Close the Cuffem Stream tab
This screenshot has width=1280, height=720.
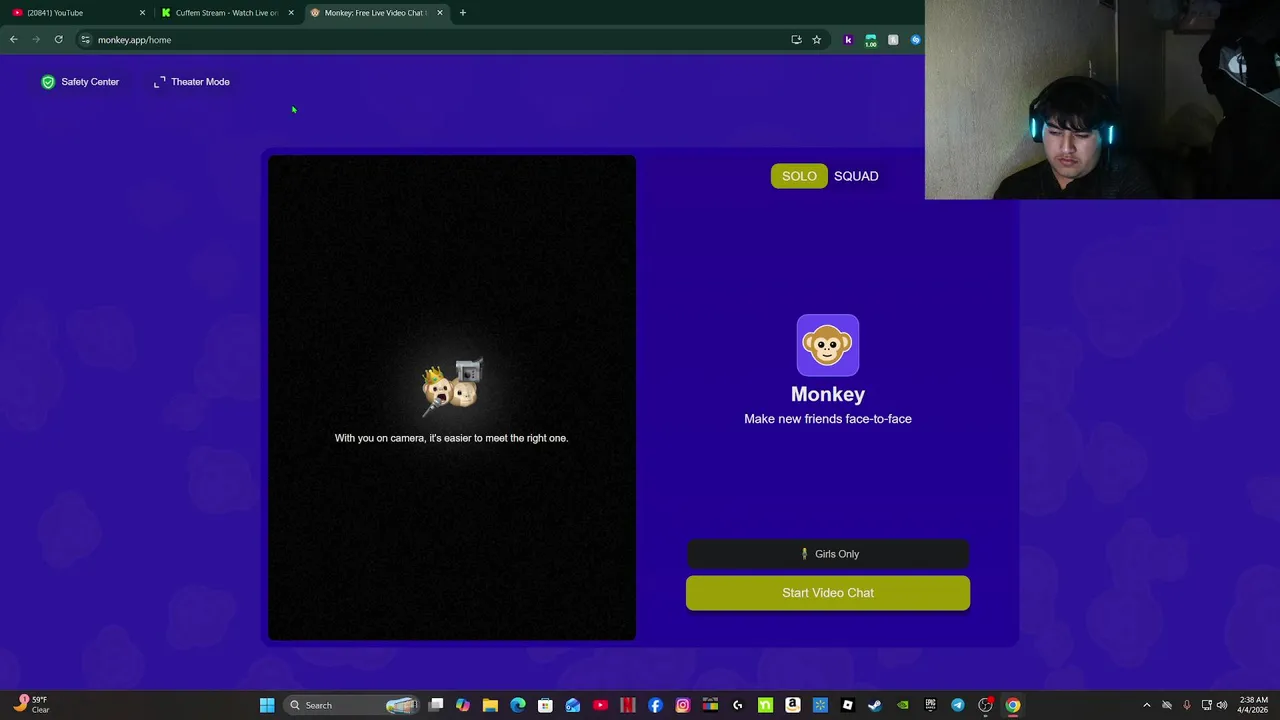click(x=291, y=13)
